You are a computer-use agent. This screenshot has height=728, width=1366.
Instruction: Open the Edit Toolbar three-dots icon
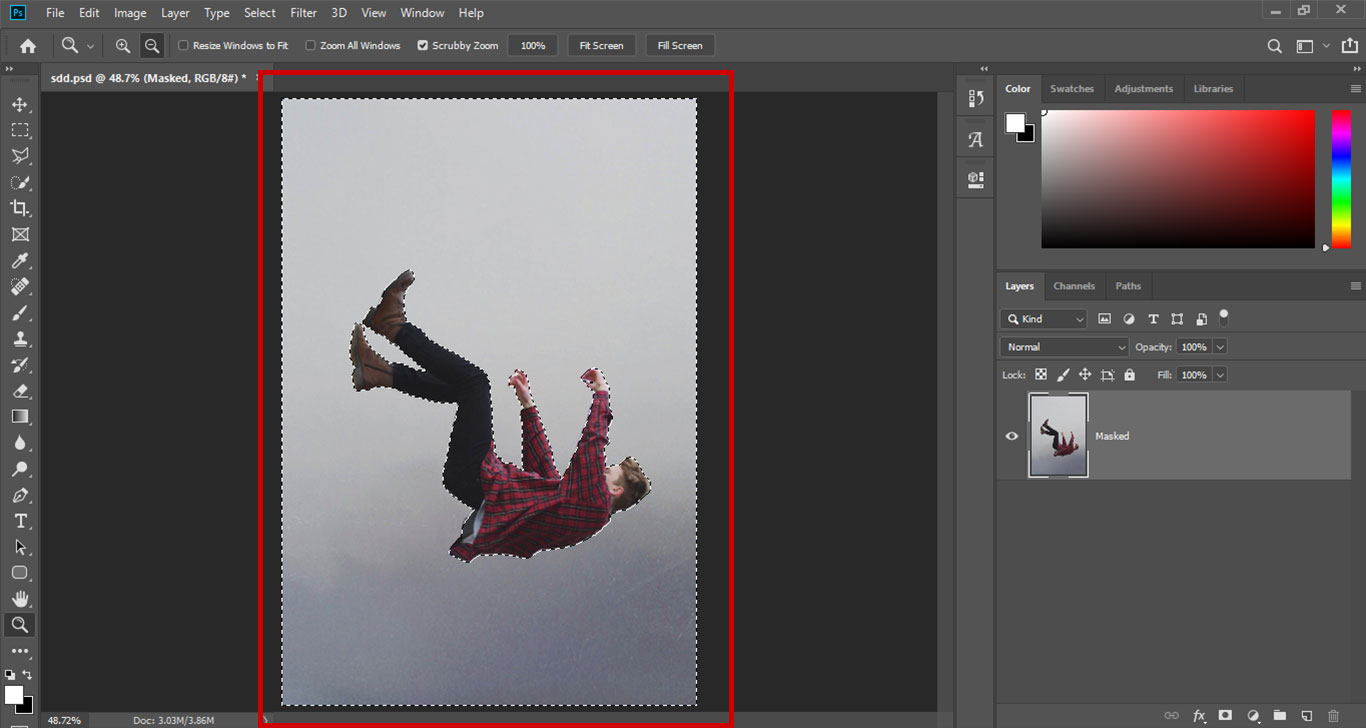point(20,651)
